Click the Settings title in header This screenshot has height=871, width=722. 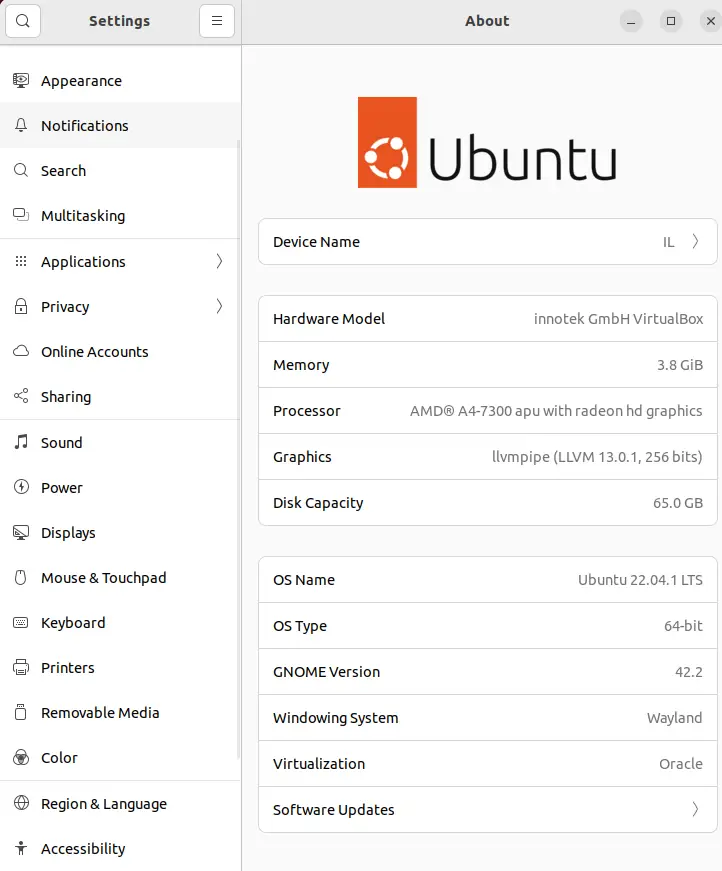[119, 21]
